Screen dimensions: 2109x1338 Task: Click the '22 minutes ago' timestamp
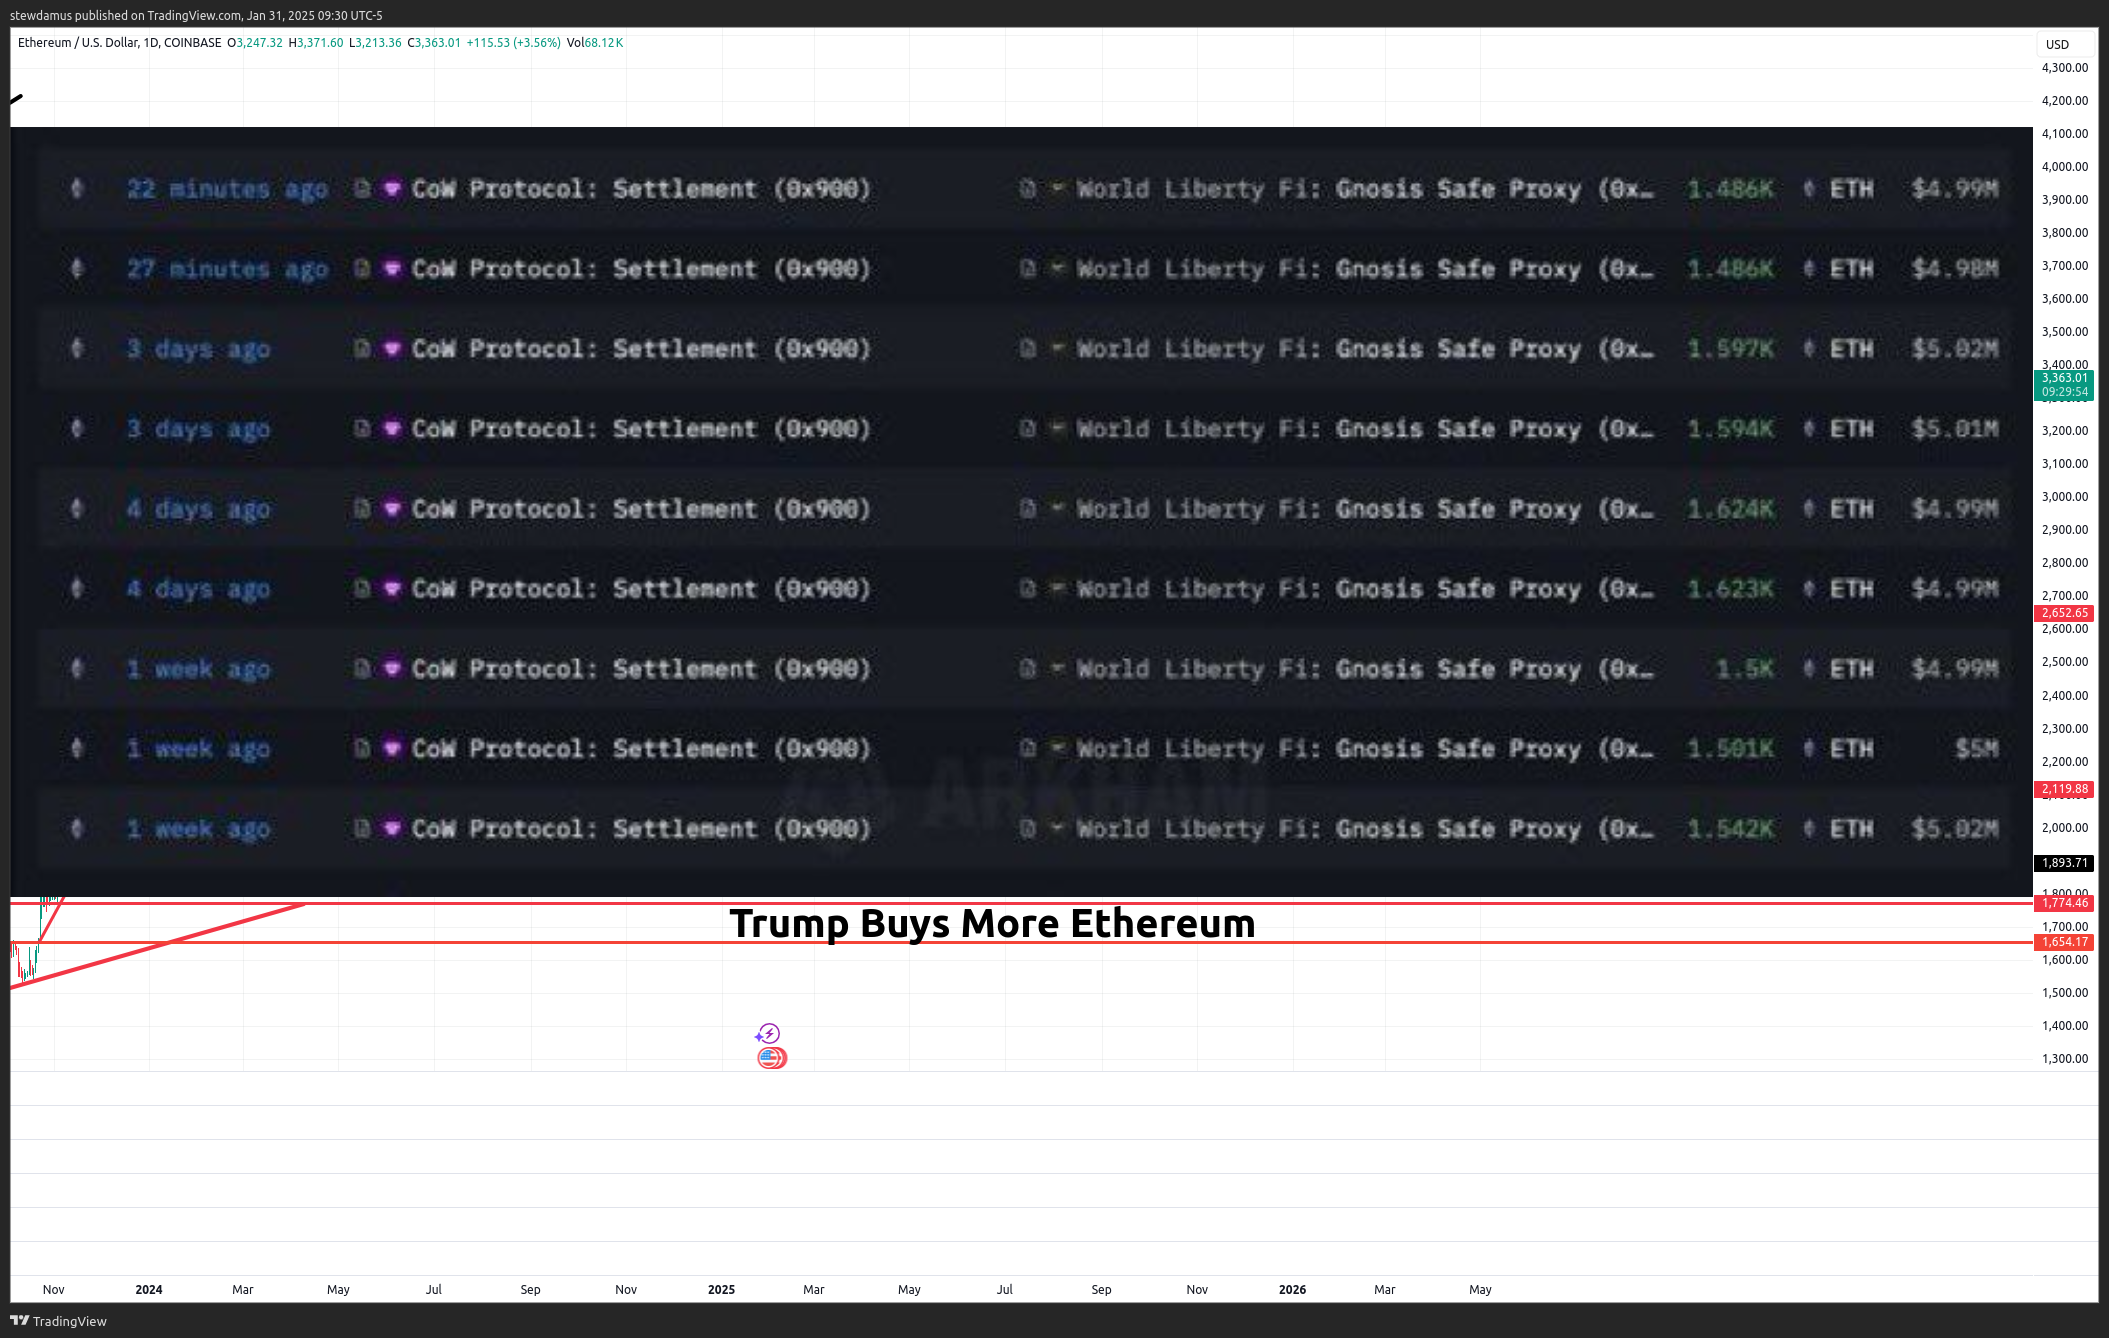click(227, 189)
